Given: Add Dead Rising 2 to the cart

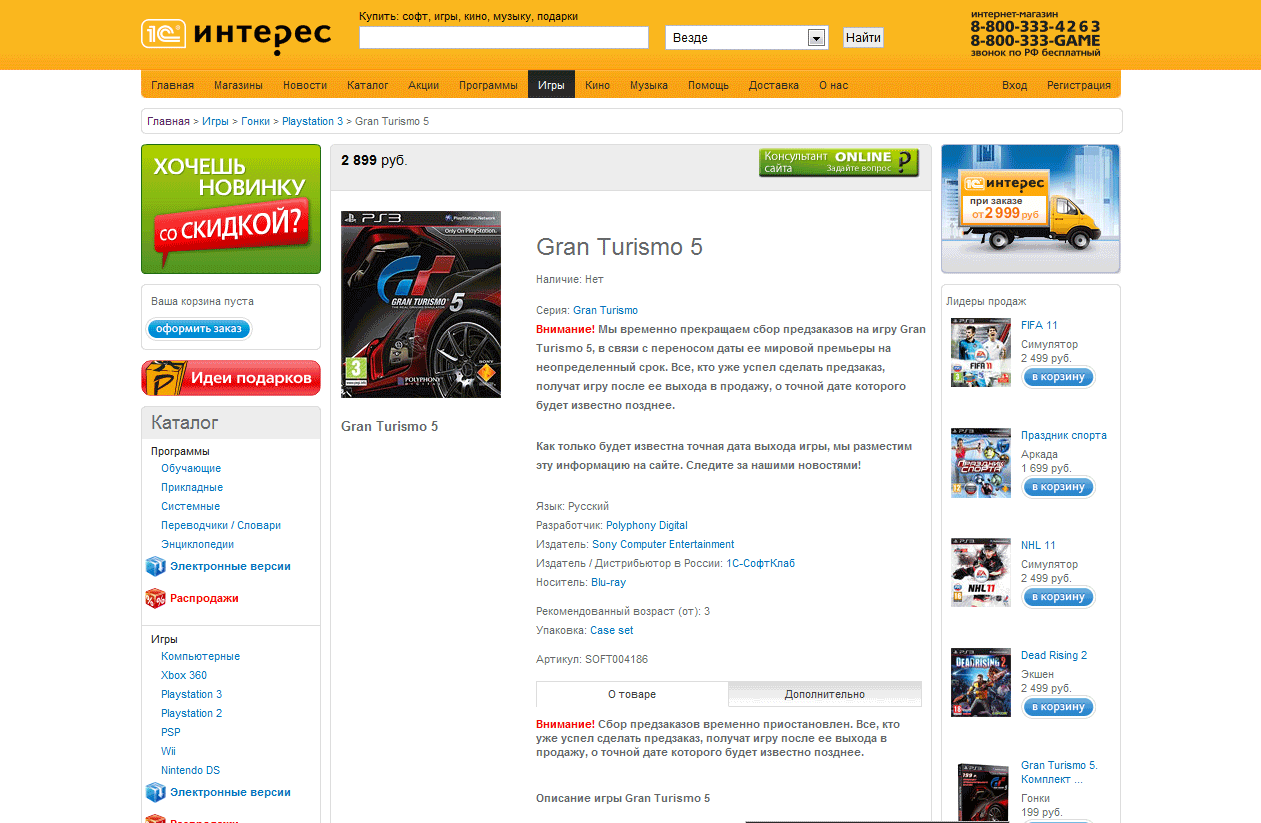Looking at the screenshot, I should tap(1058, 707).
